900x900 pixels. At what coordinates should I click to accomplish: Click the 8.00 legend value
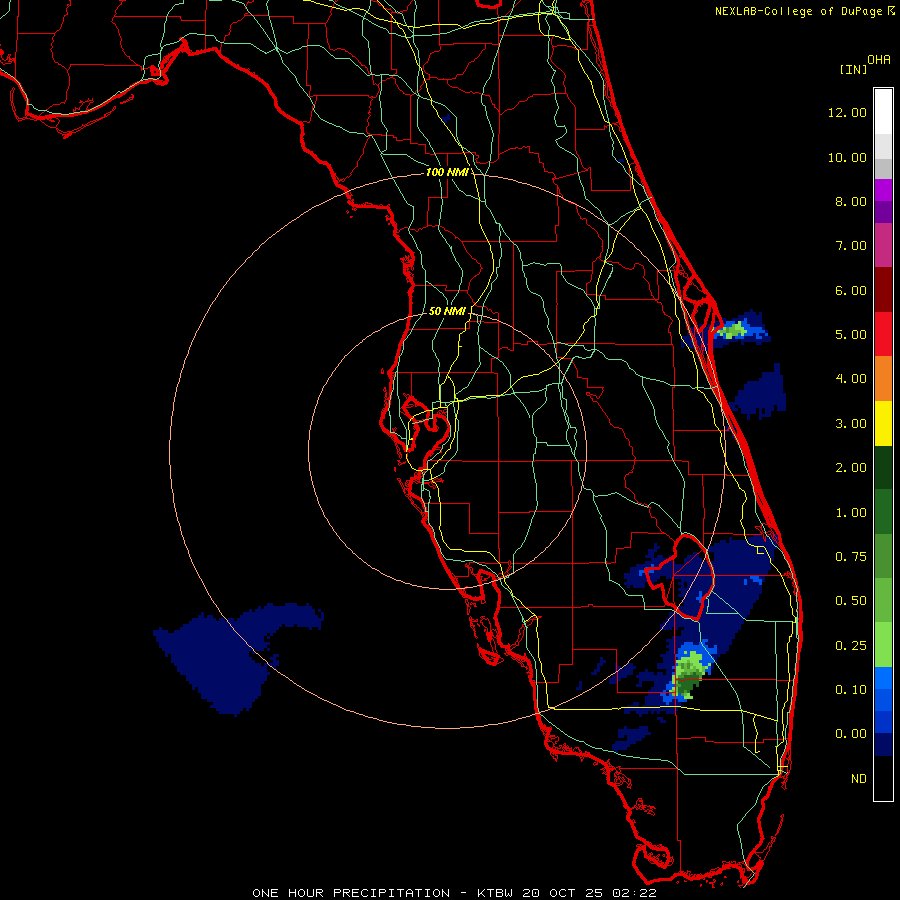click(851, 201)
